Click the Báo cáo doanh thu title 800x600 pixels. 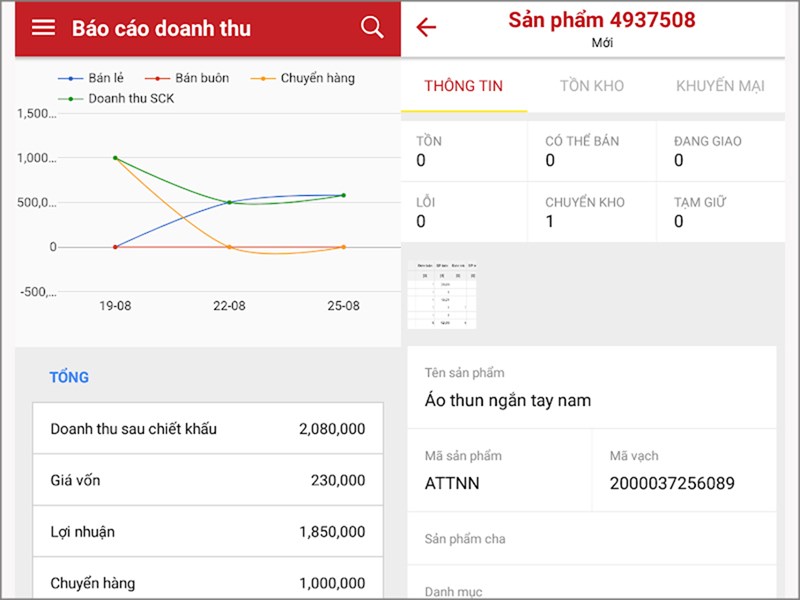pos(161,29)
